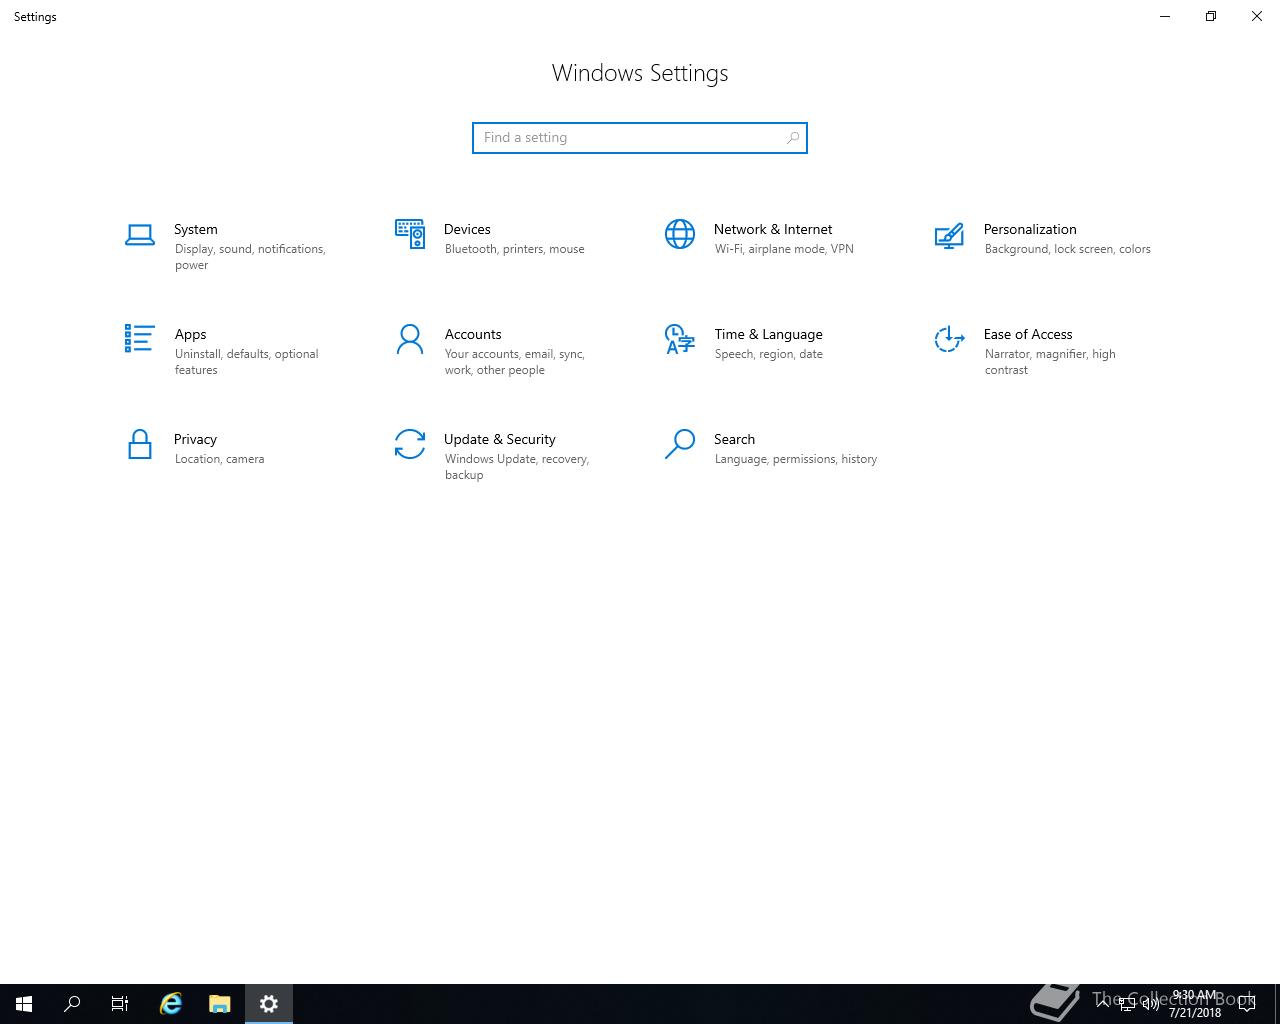
Task: Open Task View on the taskbar
Action: 120,1004
